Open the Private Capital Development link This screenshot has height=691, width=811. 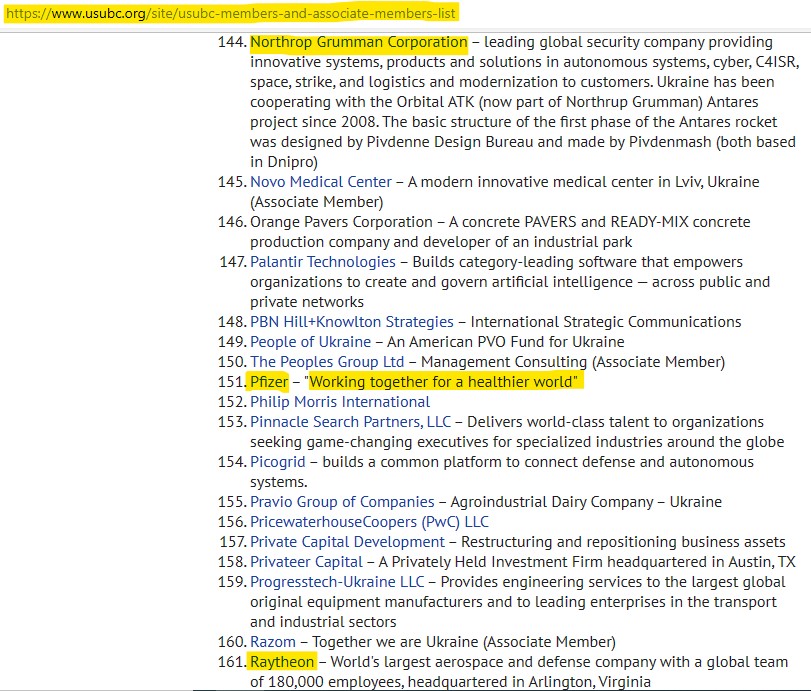point(347,542)
